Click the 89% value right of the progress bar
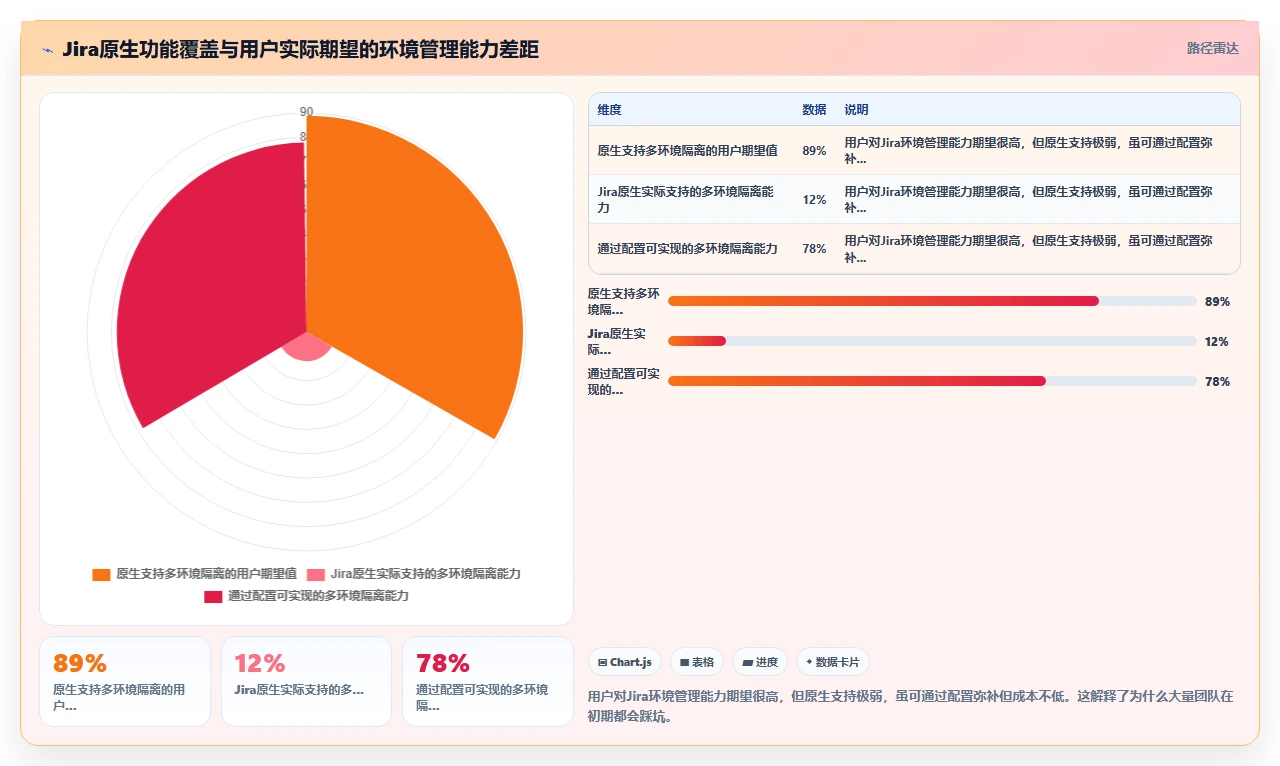Viewport: 1280px width, 766px height. point(1217,301)
